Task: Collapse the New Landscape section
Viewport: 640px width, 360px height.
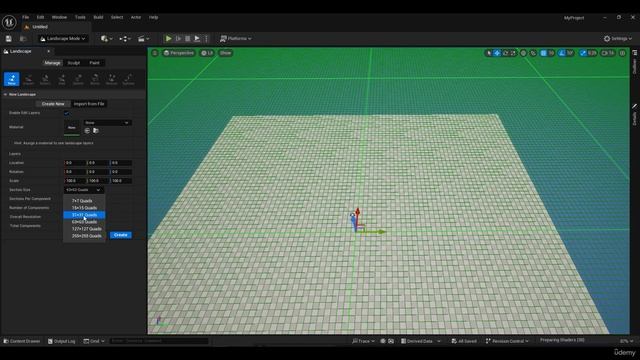Action: click(5, 94)
